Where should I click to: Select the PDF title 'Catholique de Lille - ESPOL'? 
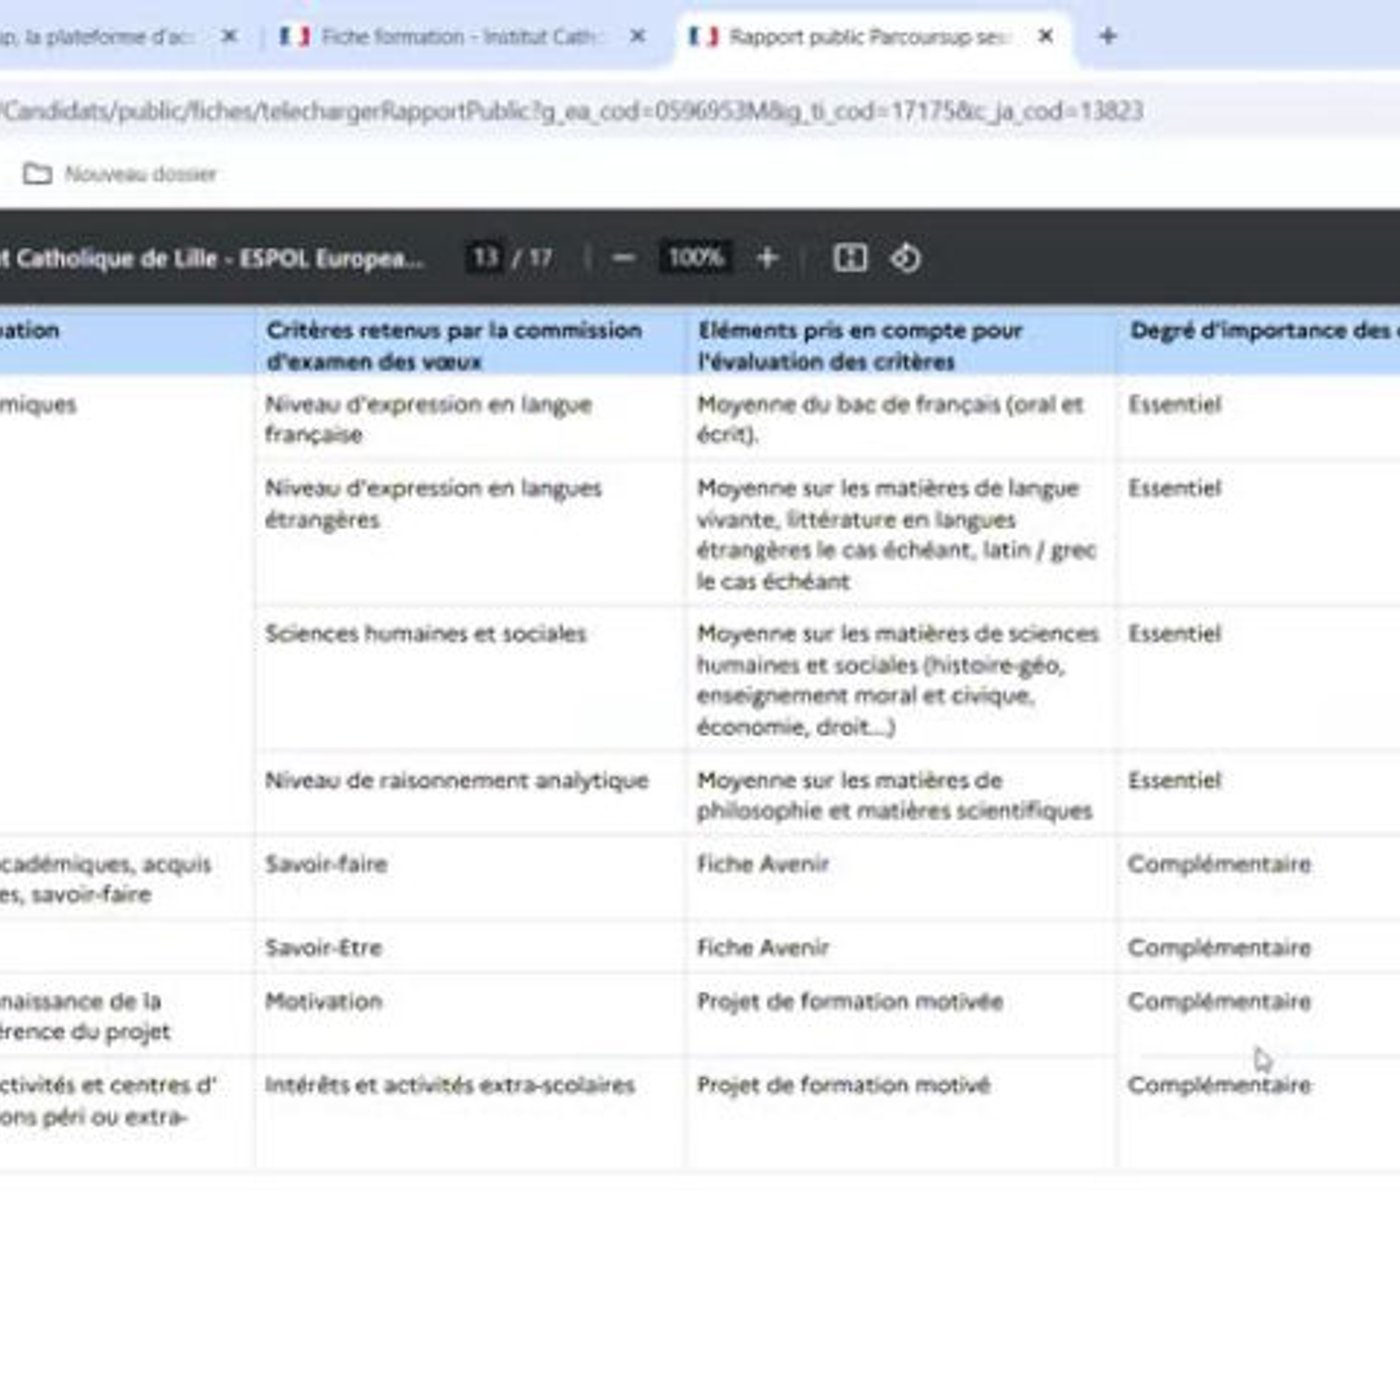tap(211, 259)
